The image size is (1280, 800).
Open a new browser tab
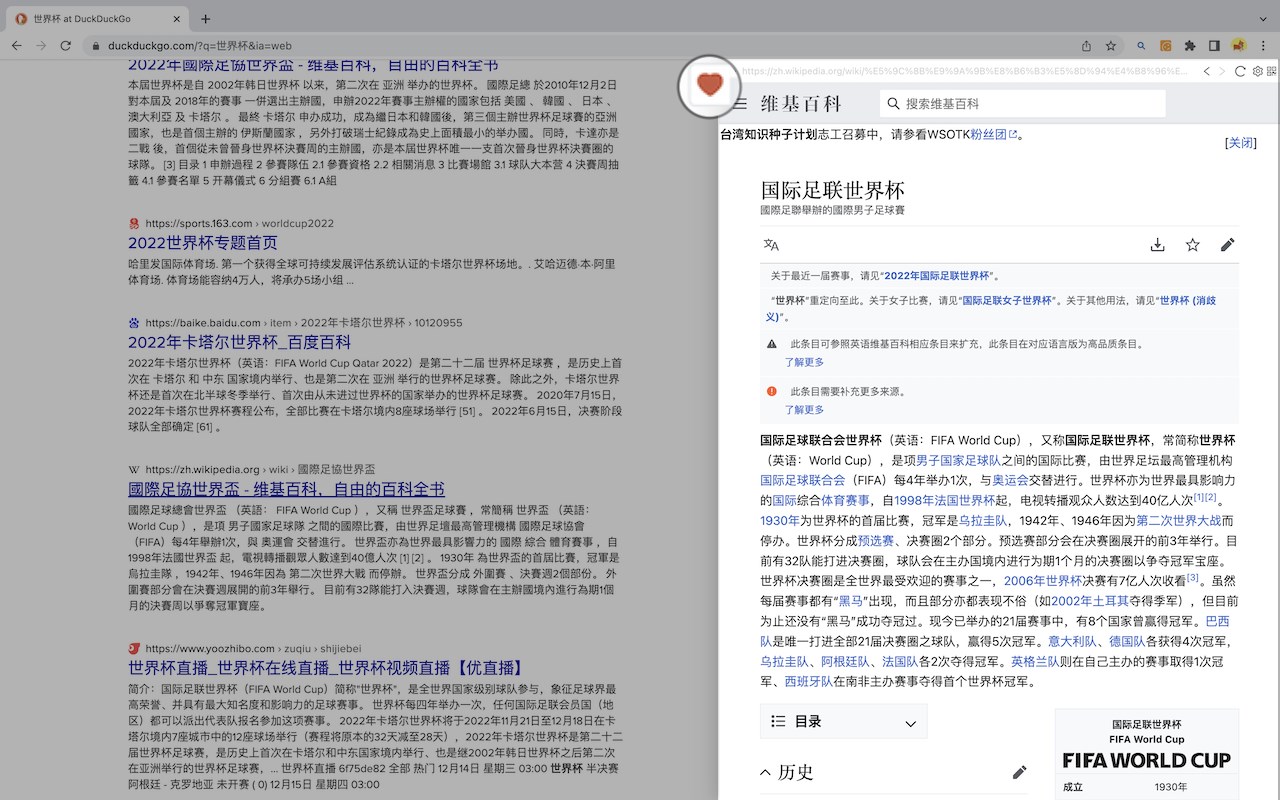205,19
